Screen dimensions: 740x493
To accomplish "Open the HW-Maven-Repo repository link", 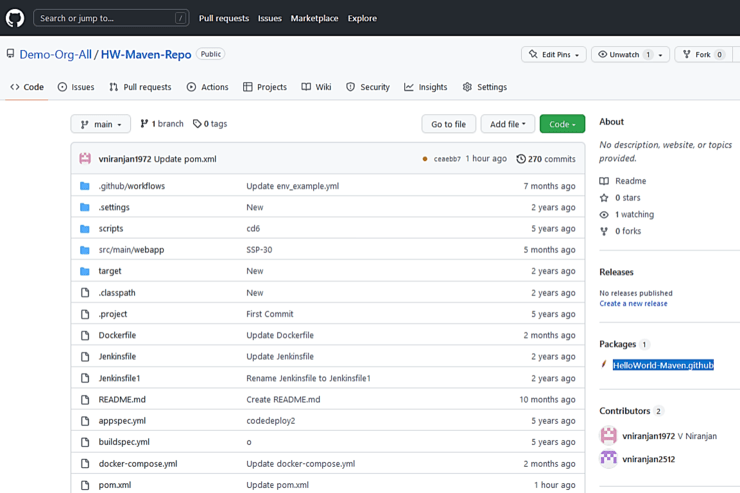I will click(146, 55).
